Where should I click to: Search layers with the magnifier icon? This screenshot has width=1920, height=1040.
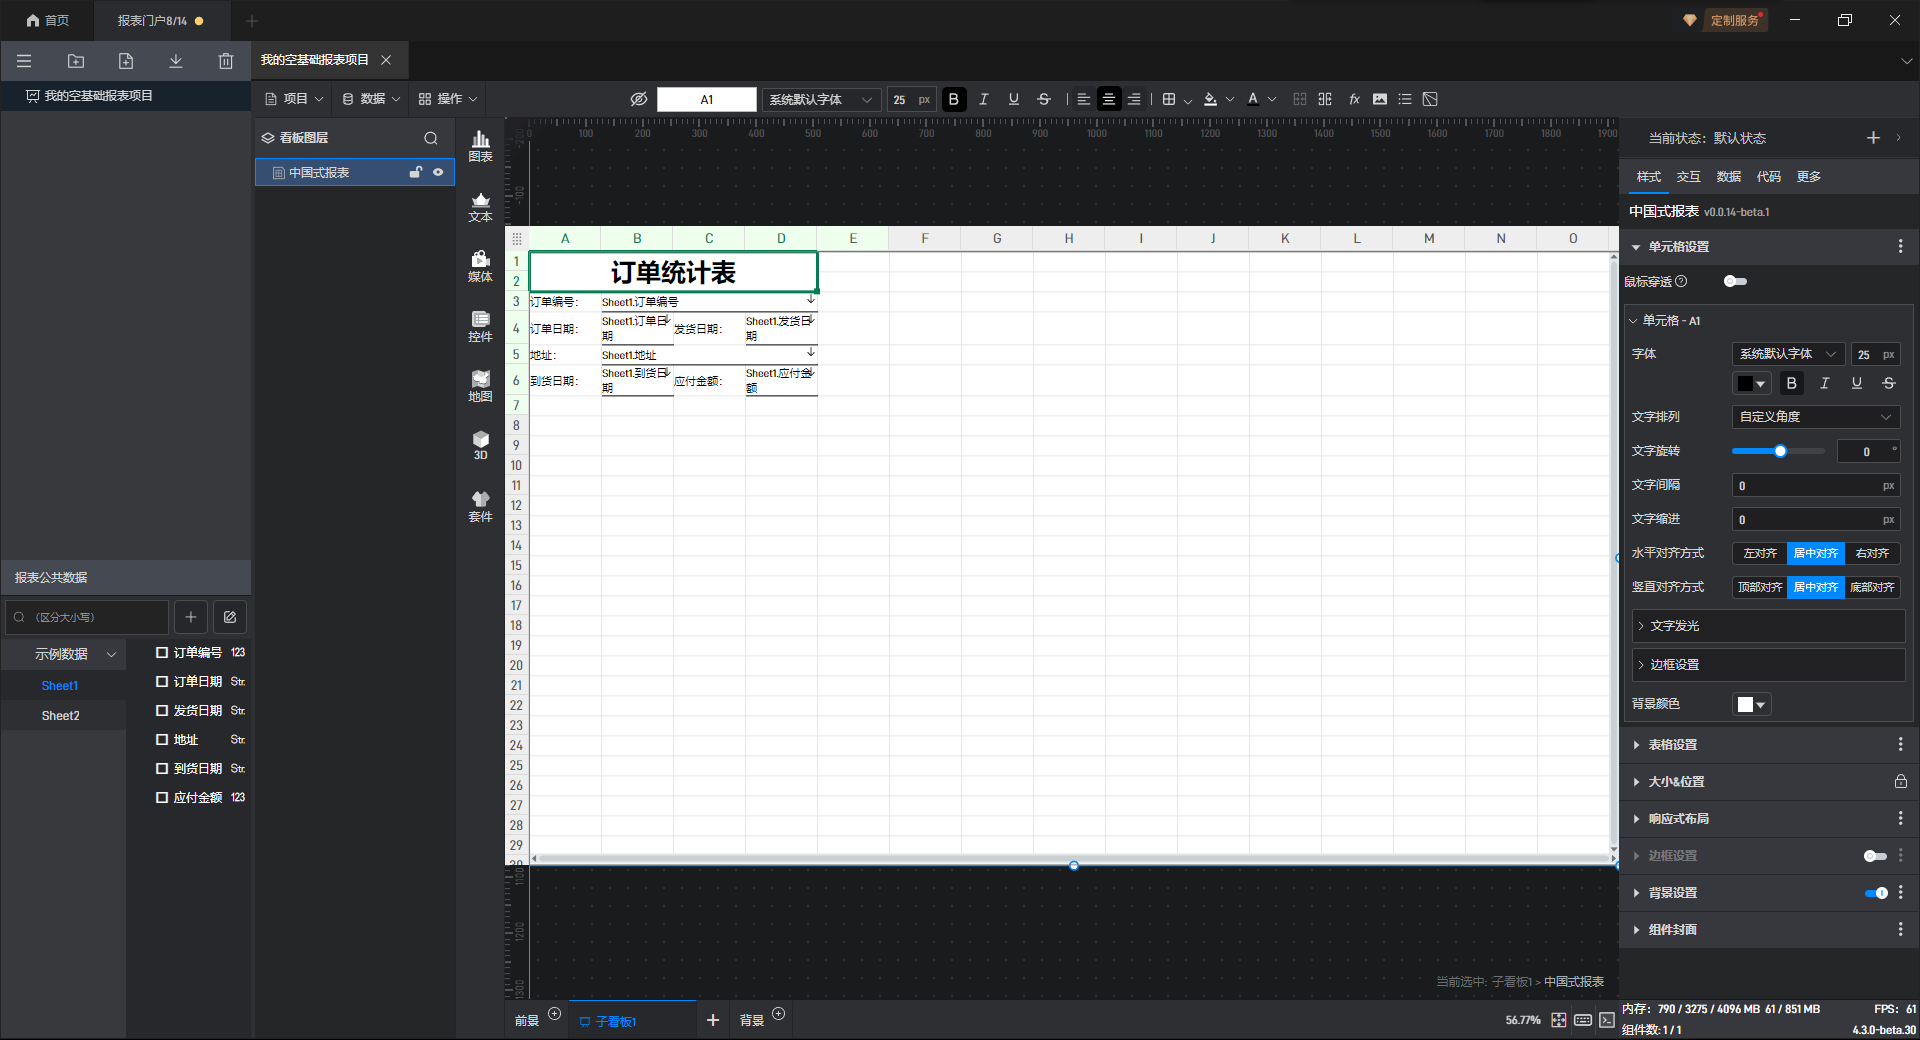click(431, 138)
